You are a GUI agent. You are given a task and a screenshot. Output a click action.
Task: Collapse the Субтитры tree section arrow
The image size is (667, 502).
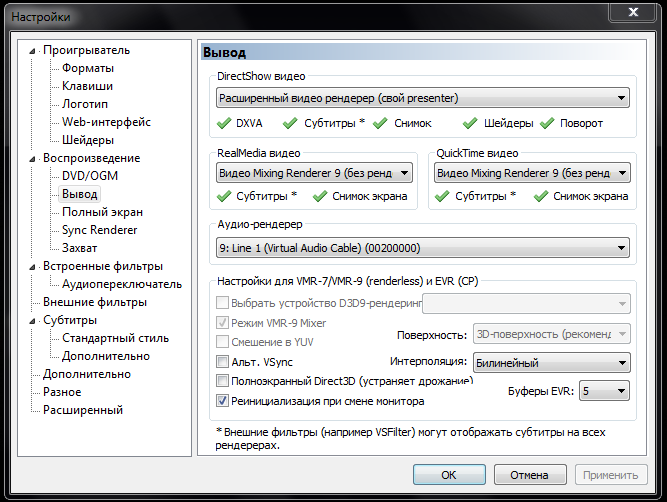[x=32, y=321]
